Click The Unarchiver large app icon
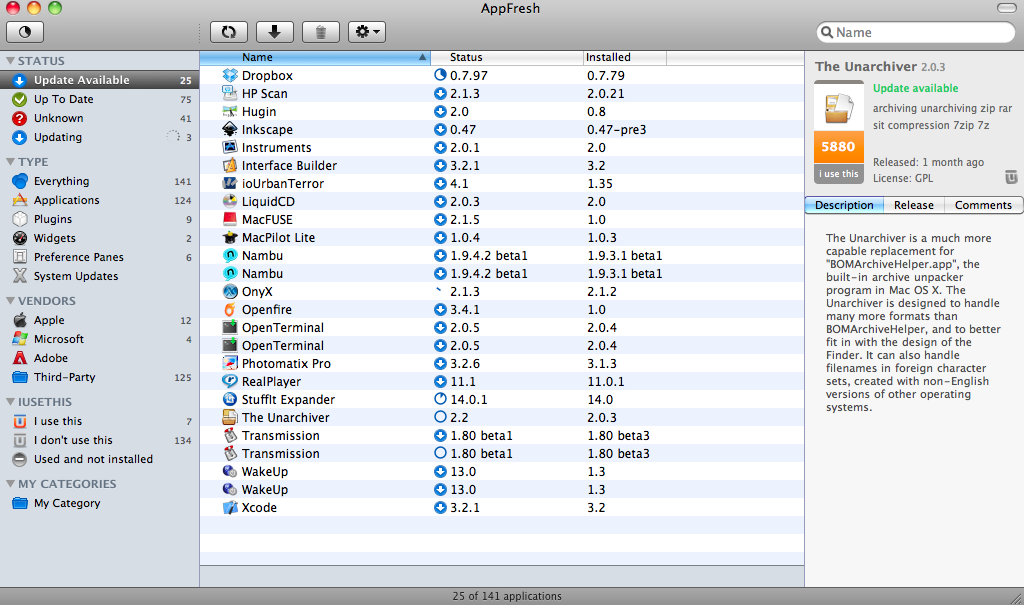This screenshot has width=1024, height=605. tap(839, 108)
